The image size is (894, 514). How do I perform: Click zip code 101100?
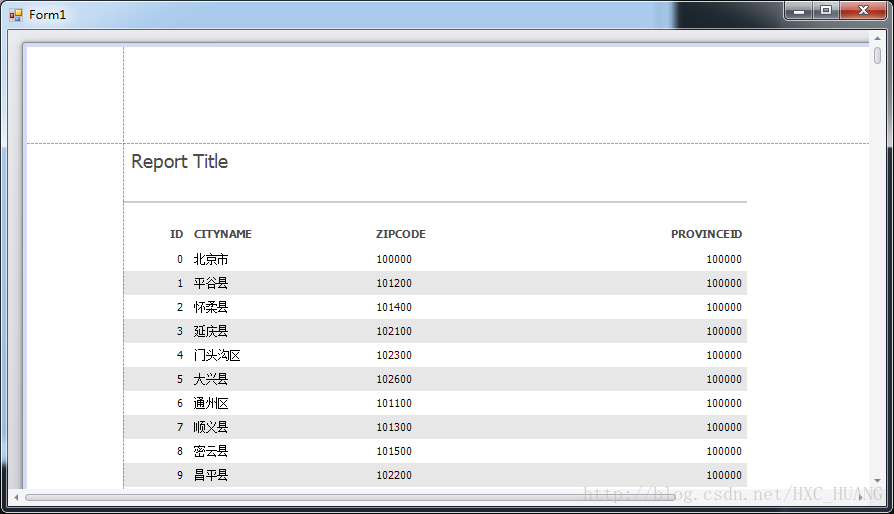pos(394,403)
